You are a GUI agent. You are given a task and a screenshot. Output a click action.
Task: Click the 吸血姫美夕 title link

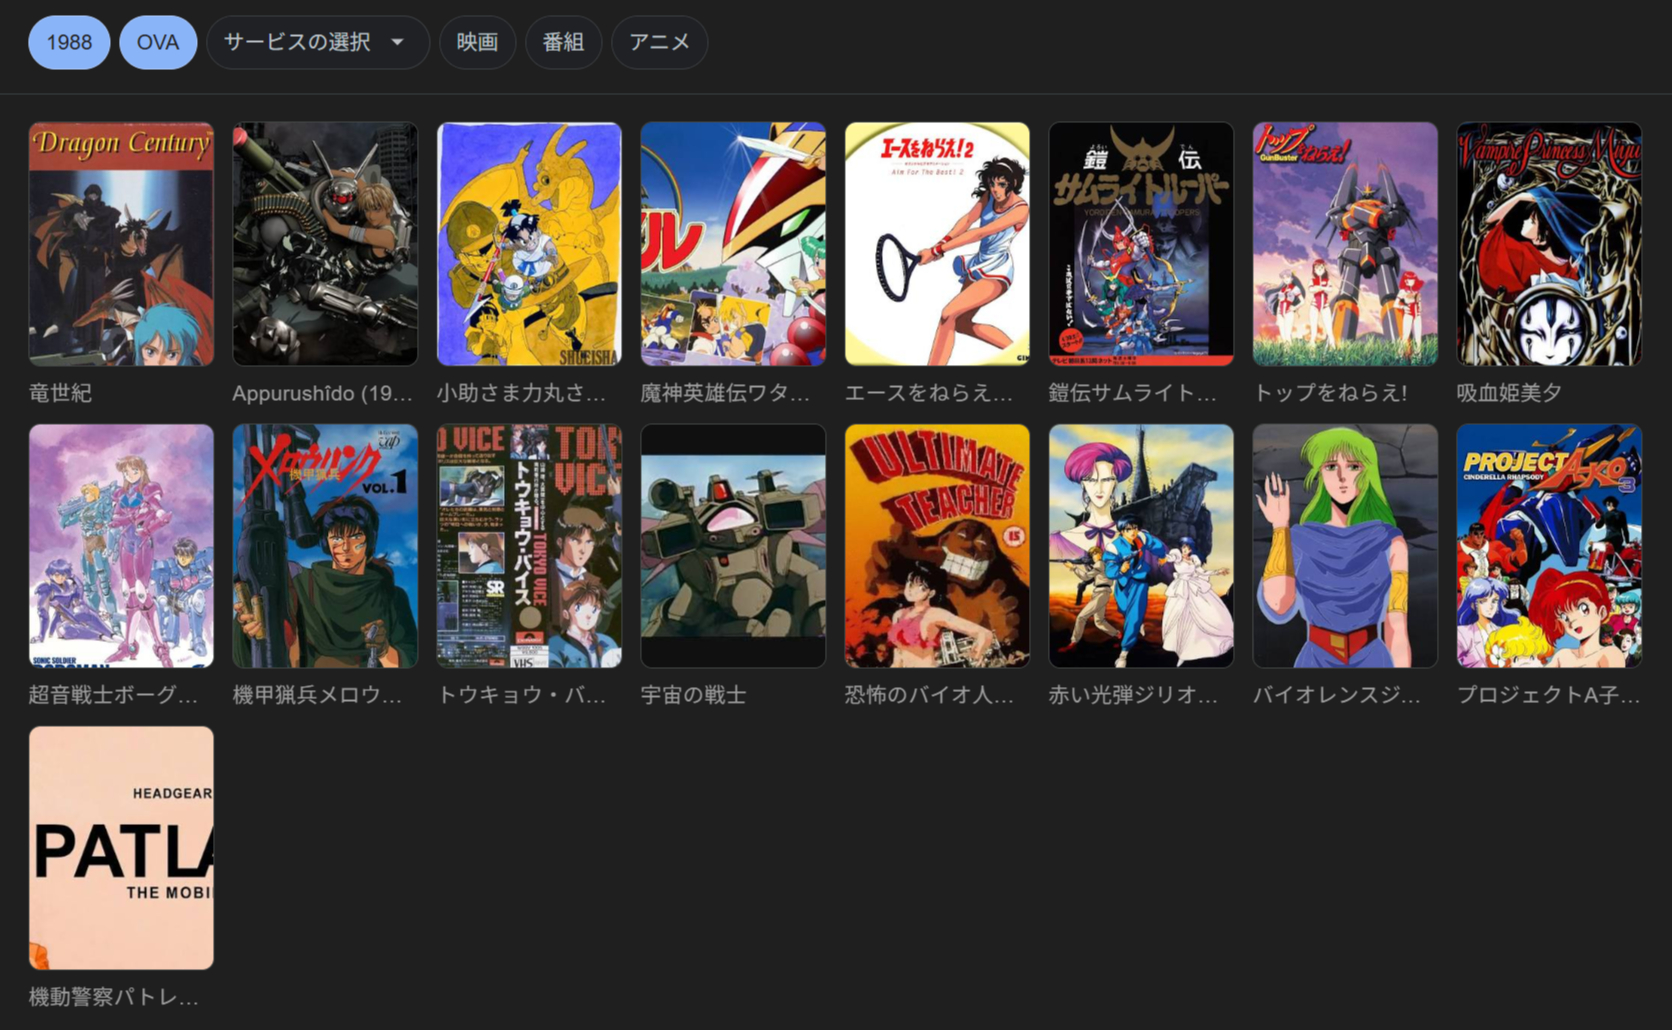[1509, 393]
